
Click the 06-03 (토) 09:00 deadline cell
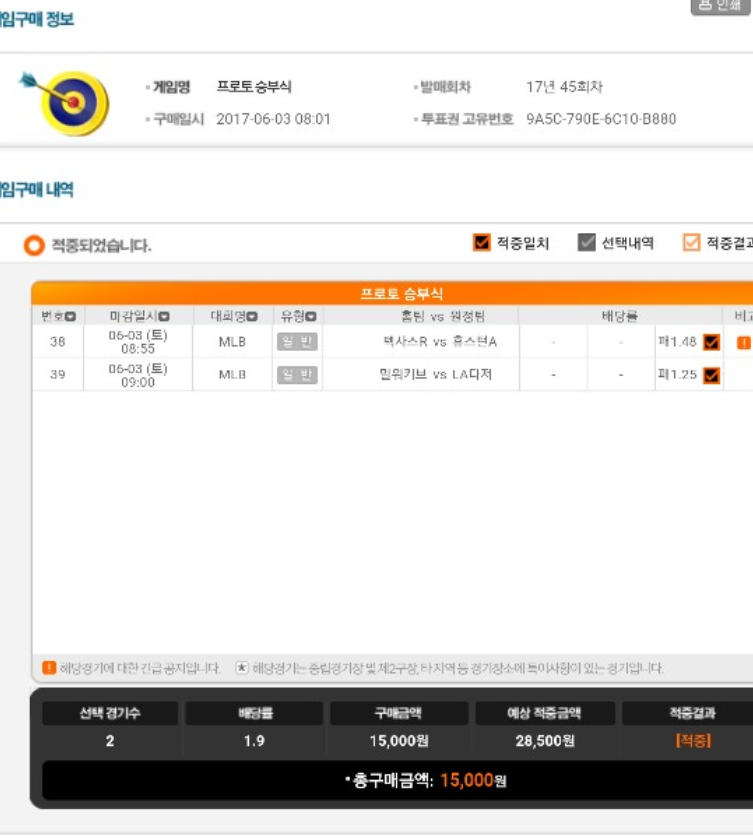tap(138, 375)
